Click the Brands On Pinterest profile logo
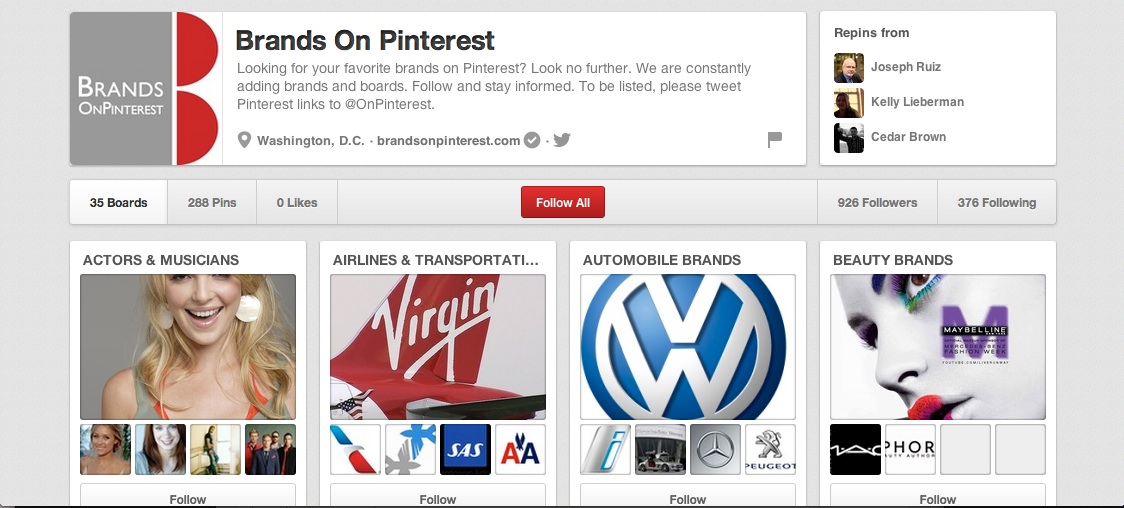The height and width of the screenshot is (508, 1124). 146,88
